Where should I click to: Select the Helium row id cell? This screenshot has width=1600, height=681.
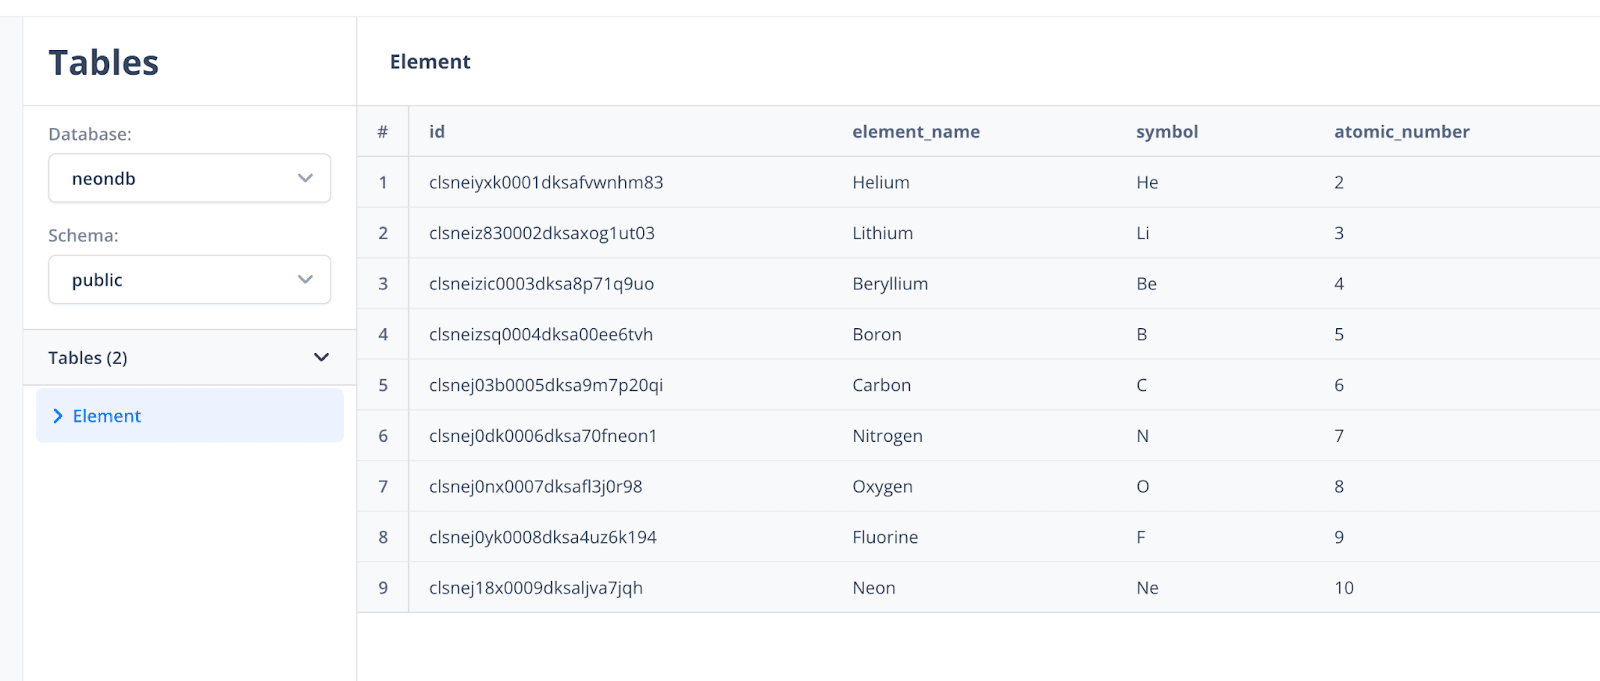coord(546,183)
